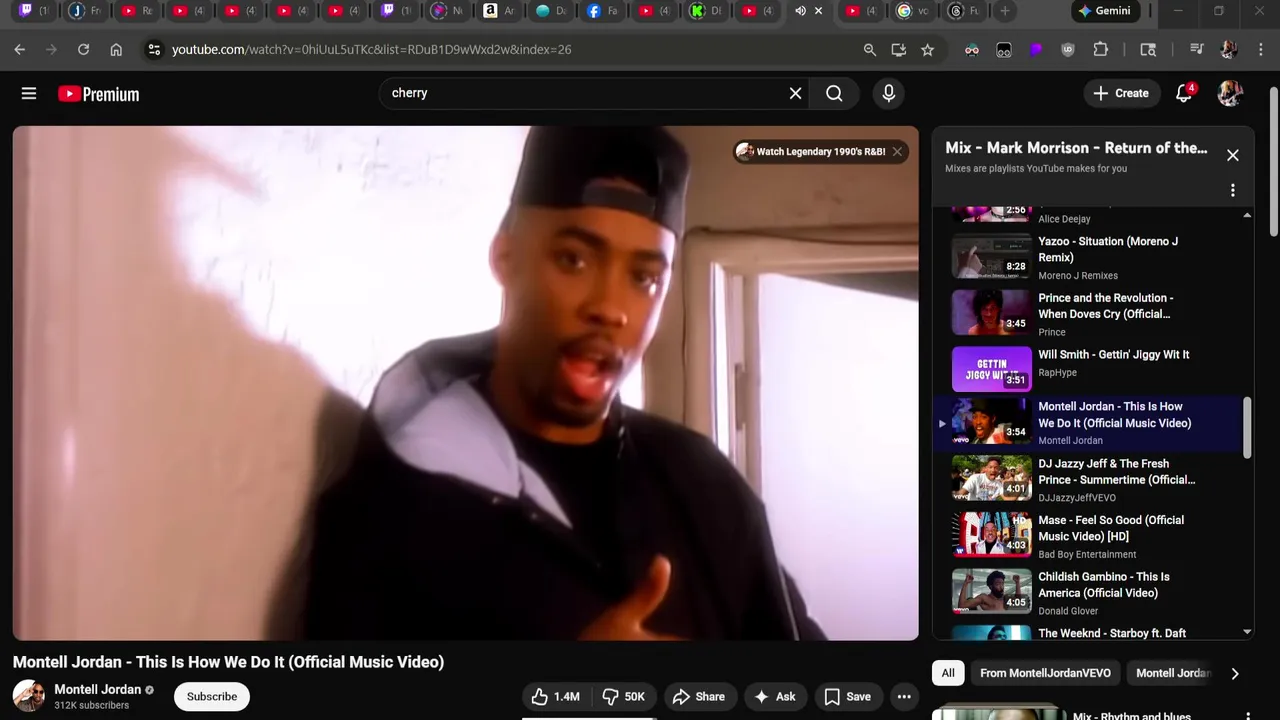Play Yazoo - Situation (Moreno J Remix)
1280x720 pixels.
pyautogui.click(x=1092, y=257)
